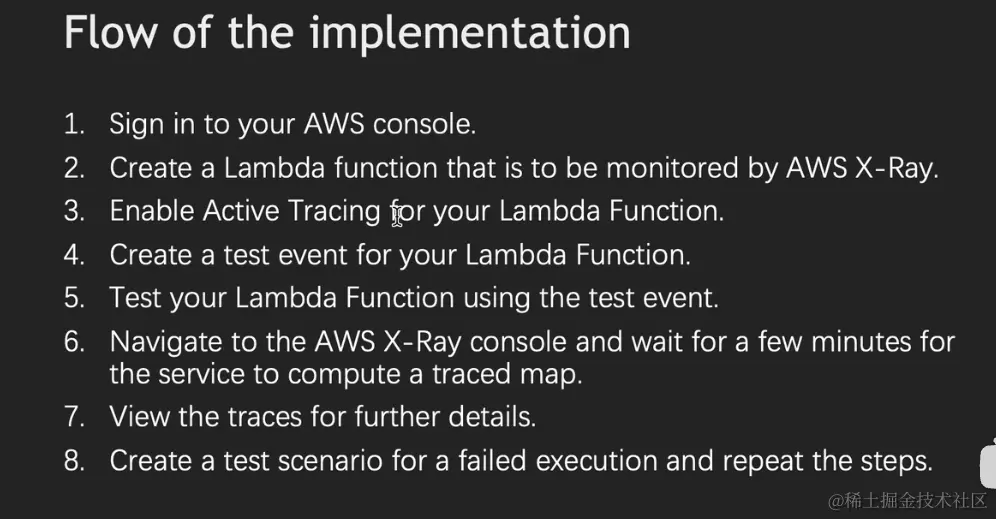Click the list number "1."
The image size is (996, 519).
(75, 124)
